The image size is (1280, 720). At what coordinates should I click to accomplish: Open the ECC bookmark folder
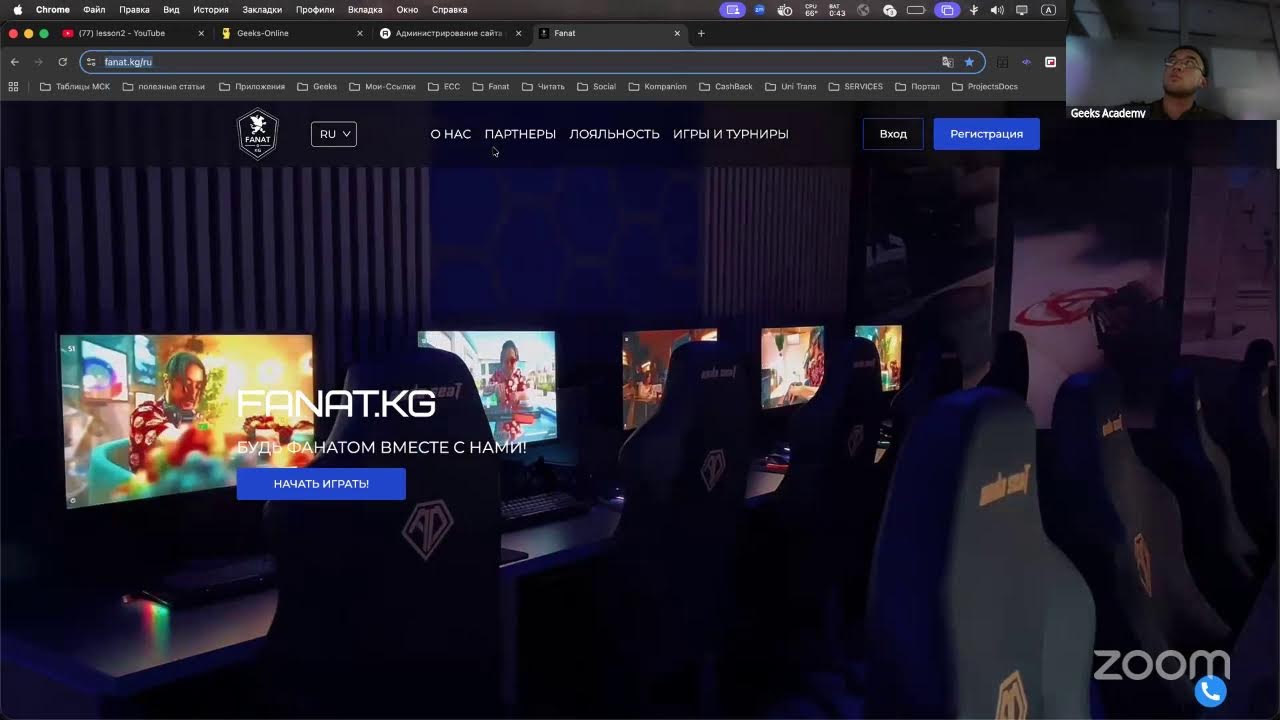point(444,87)
